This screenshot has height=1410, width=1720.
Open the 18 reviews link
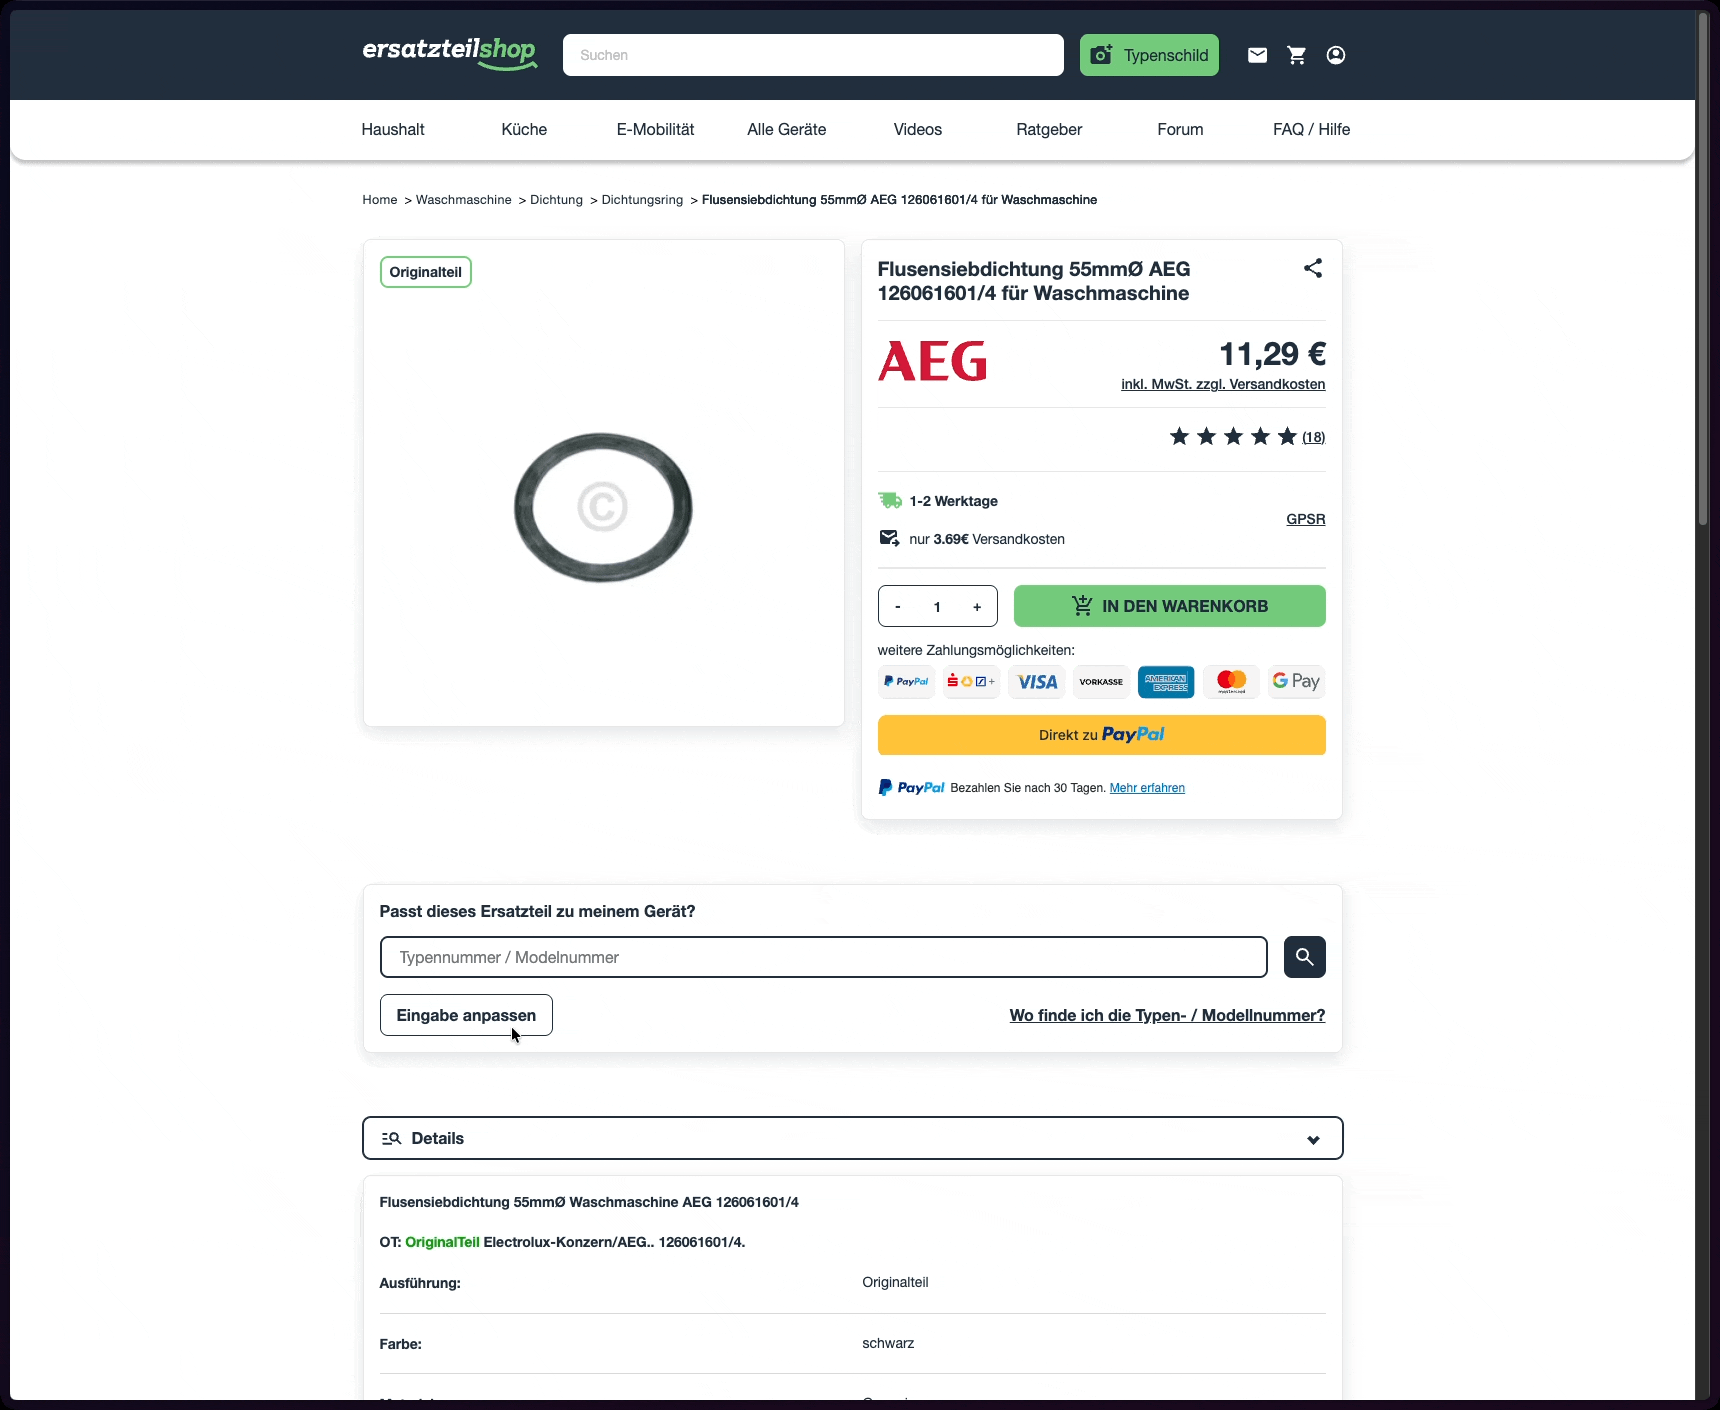tap(1313, 437)
